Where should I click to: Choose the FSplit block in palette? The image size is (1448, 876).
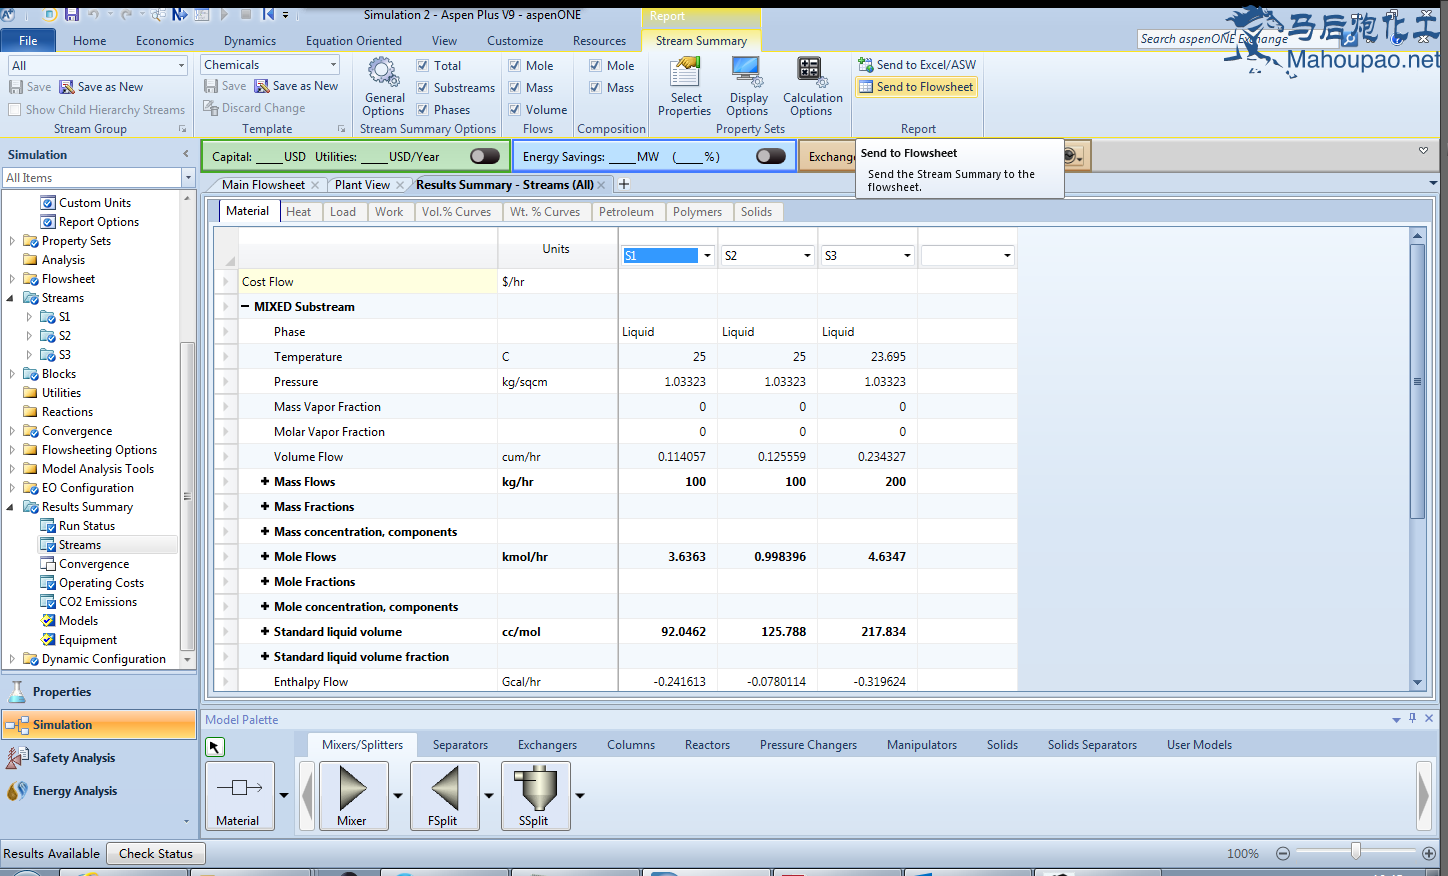pyautogui.click(x=443, y=795)
